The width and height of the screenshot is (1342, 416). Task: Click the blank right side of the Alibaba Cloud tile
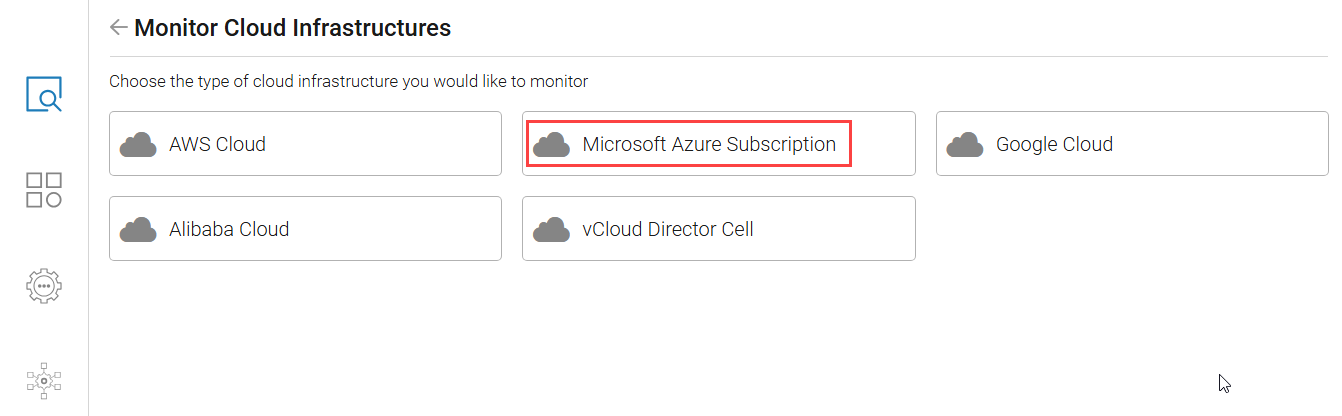(410, 229)
